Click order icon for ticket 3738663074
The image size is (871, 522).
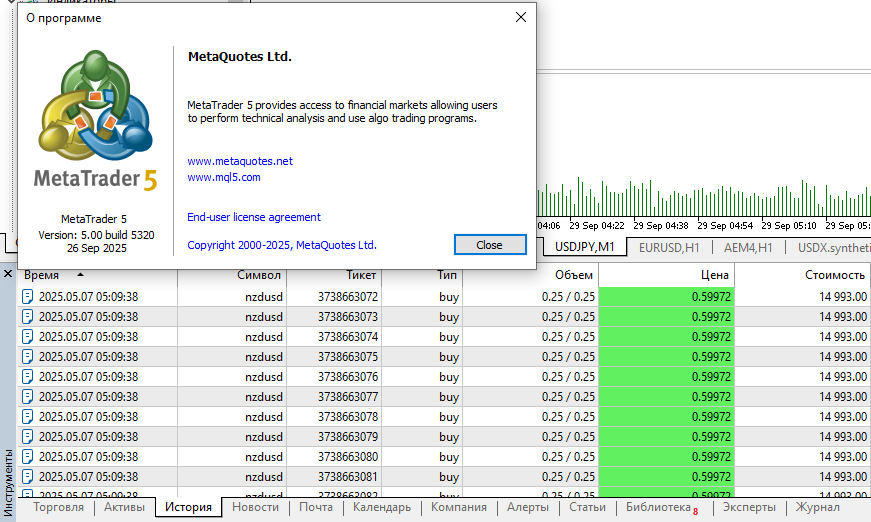[27, 337]
